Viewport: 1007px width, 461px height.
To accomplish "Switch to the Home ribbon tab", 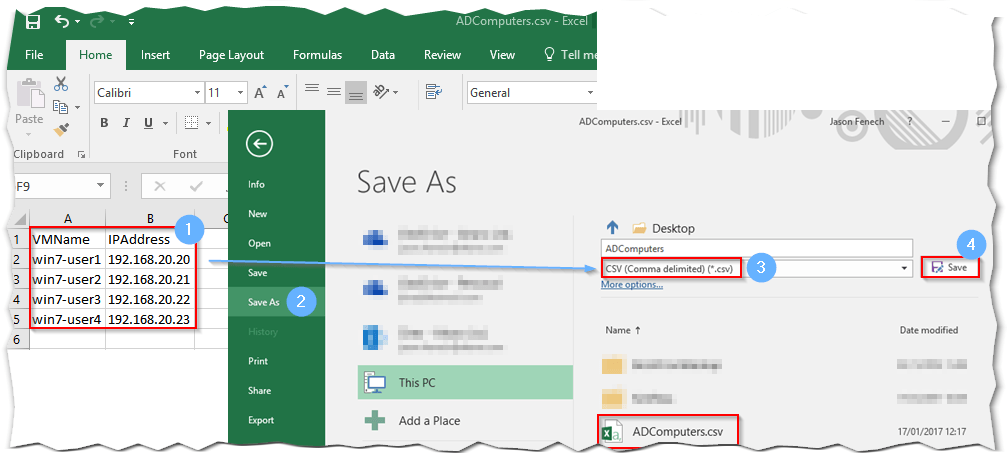I will pos(96,55).
